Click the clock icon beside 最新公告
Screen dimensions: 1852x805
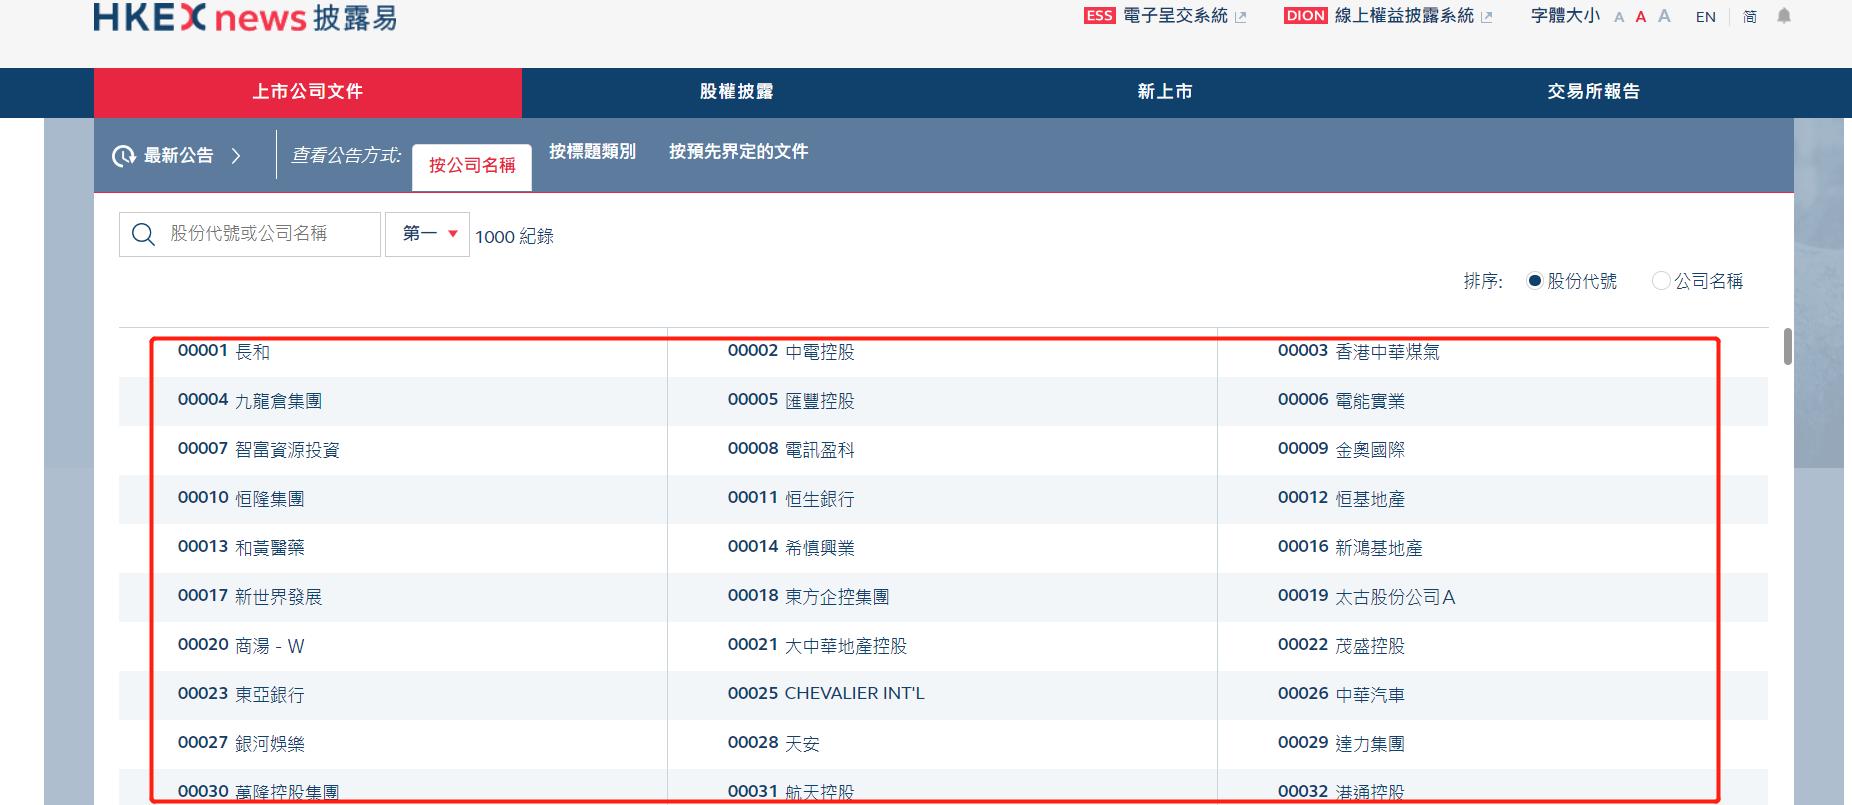point(124,156)
